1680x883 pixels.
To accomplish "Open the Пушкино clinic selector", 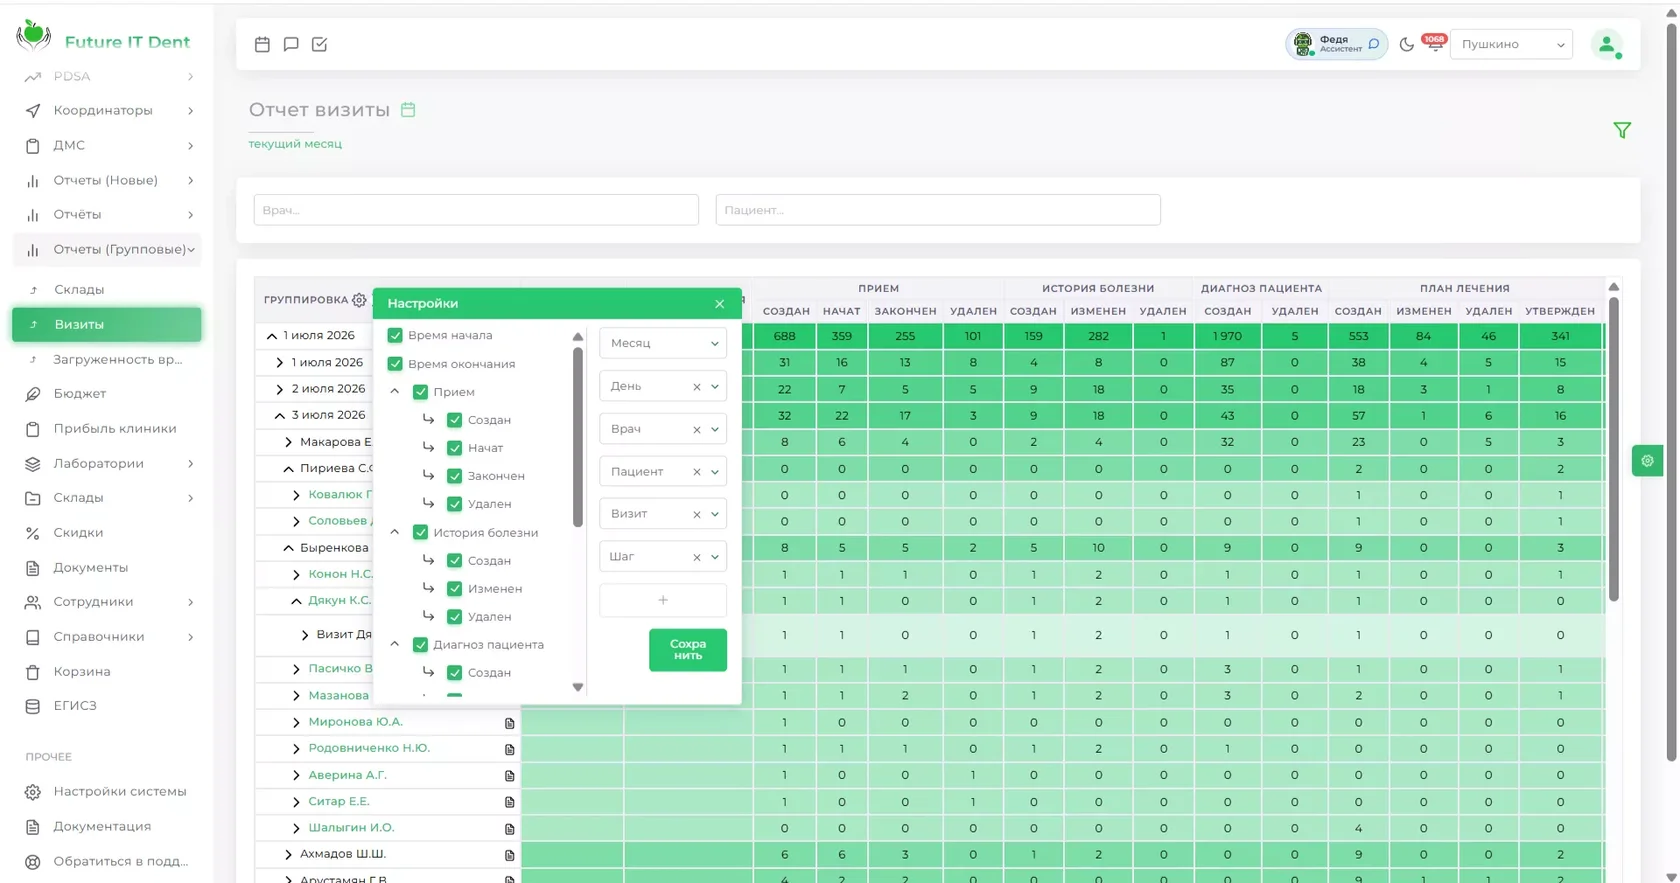I will (x=1511, y=44).
